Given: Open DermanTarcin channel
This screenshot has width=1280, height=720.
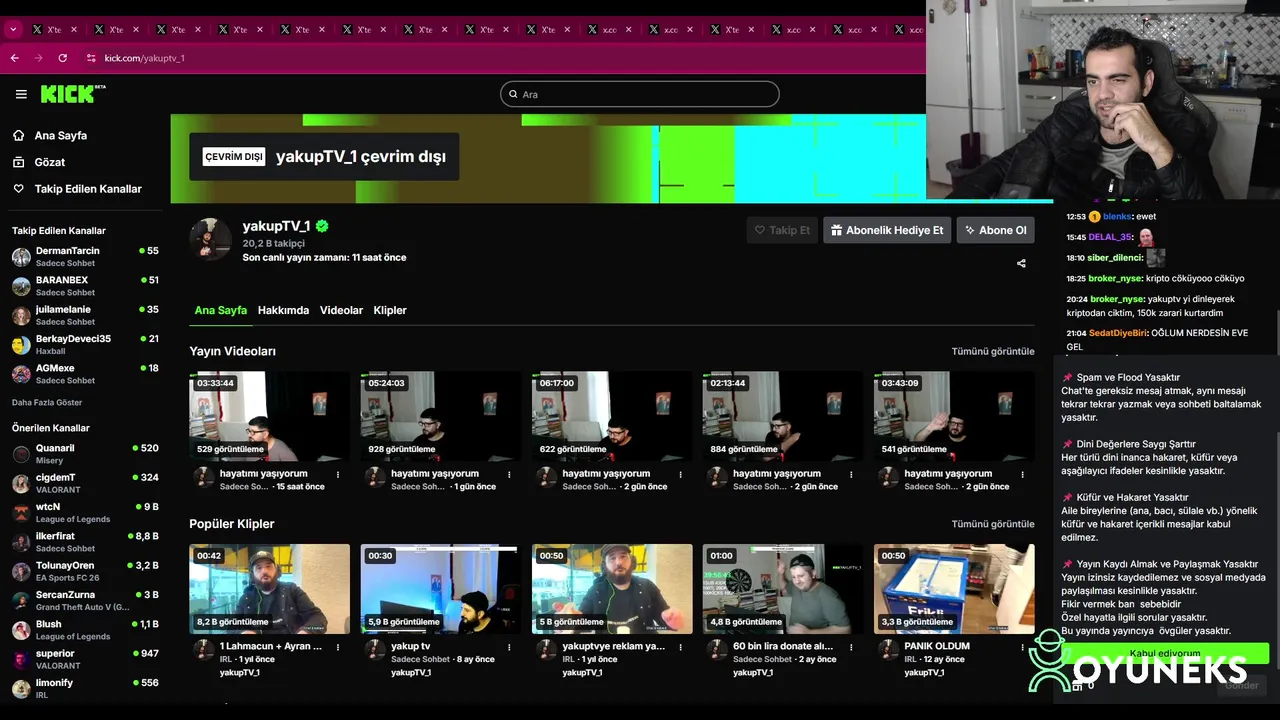Looking at the screenshot, I should [x=85, y=257].
